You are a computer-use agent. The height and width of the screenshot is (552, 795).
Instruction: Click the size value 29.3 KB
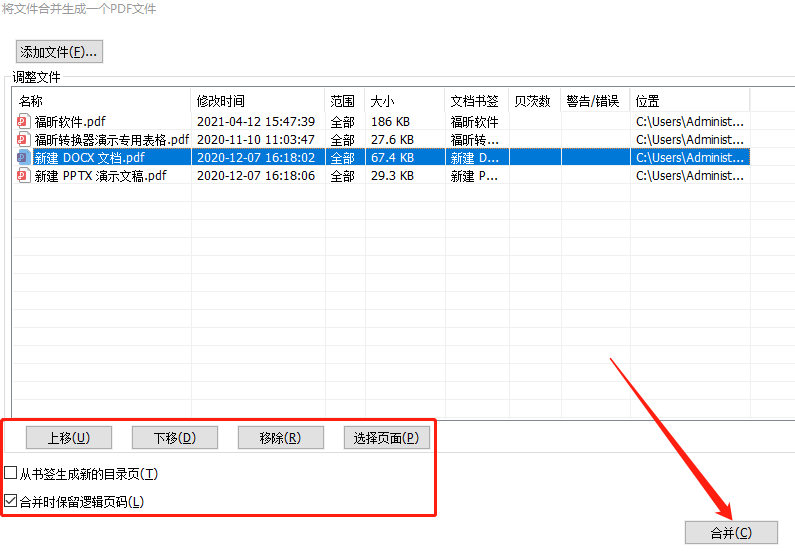[392, 176]
